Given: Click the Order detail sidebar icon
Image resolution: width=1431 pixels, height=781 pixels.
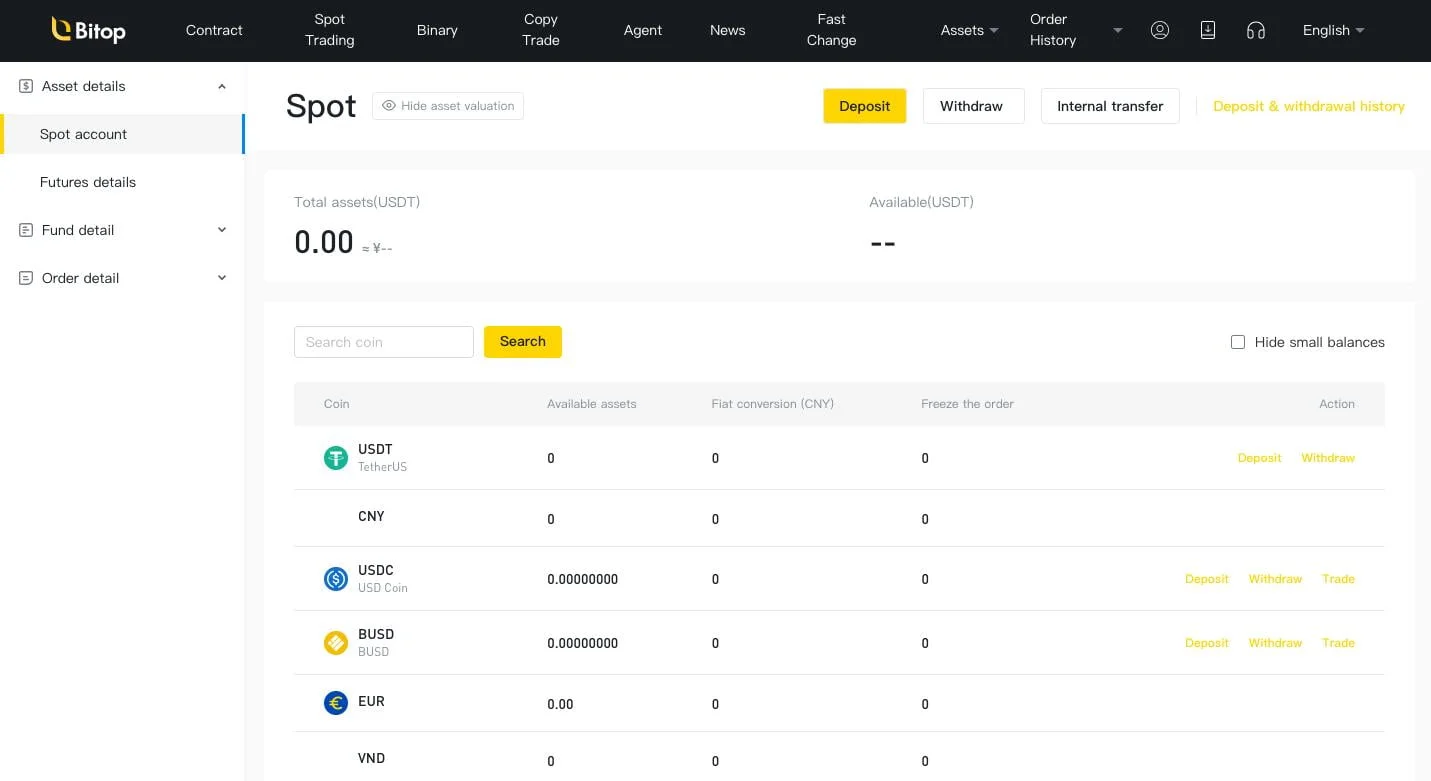Looking at the screenshot, I should tap(26, 278).
